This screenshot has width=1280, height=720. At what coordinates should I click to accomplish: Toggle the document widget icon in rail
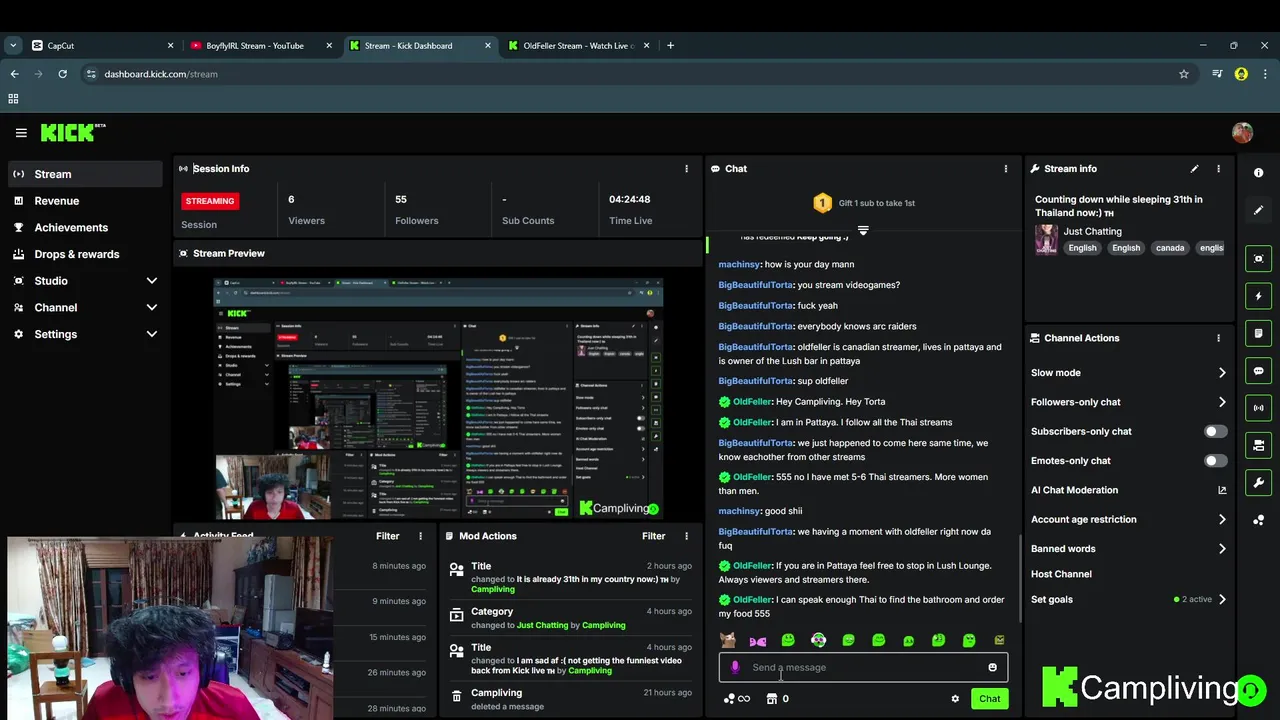(x=1258, y=333)
